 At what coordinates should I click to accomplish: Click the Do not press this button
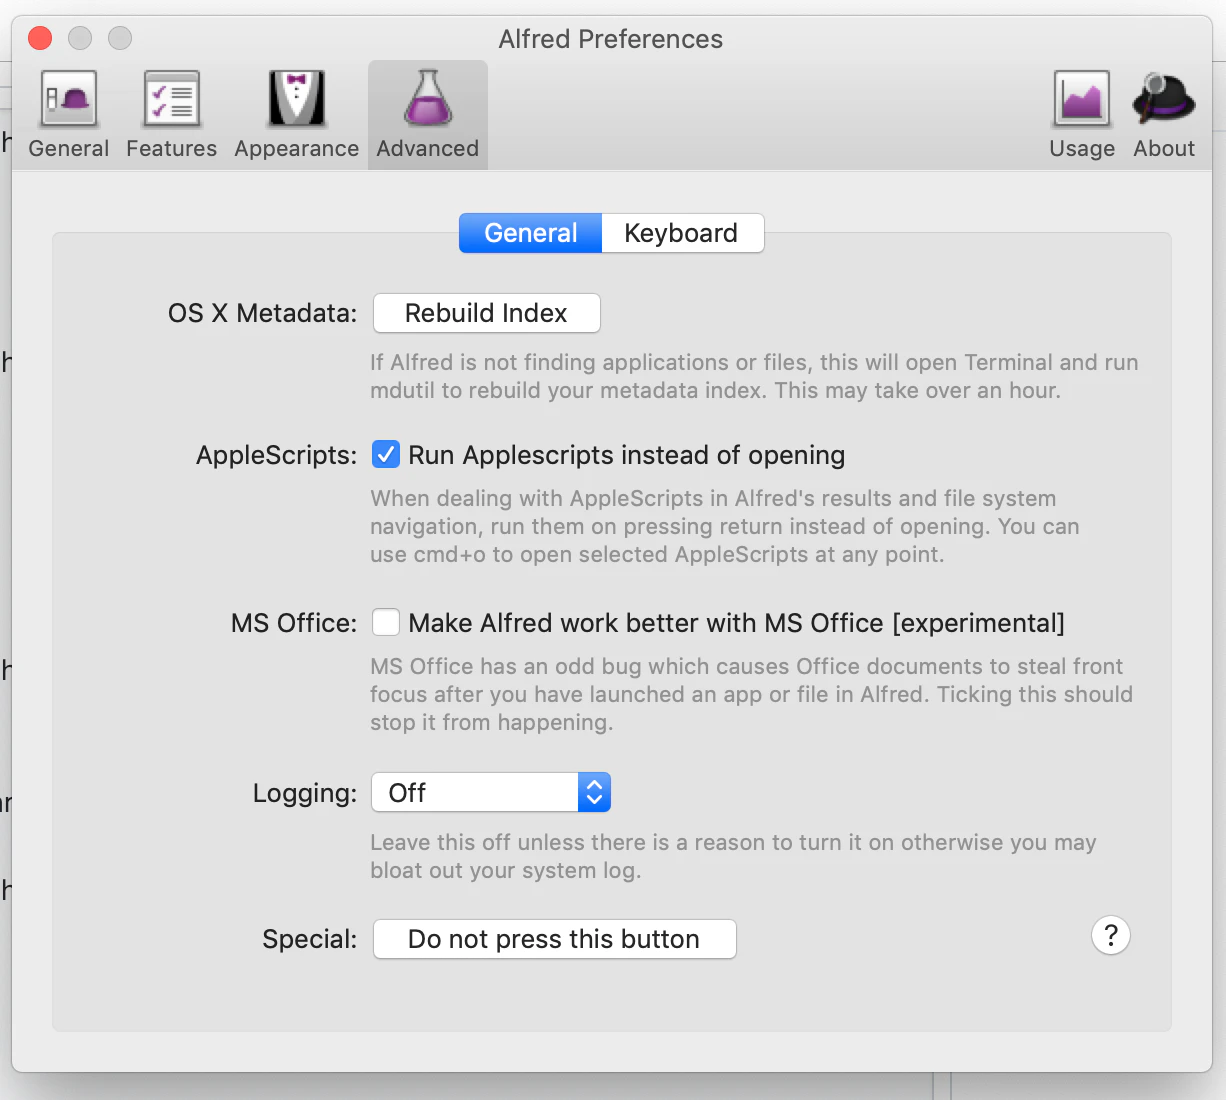point(555,939)
